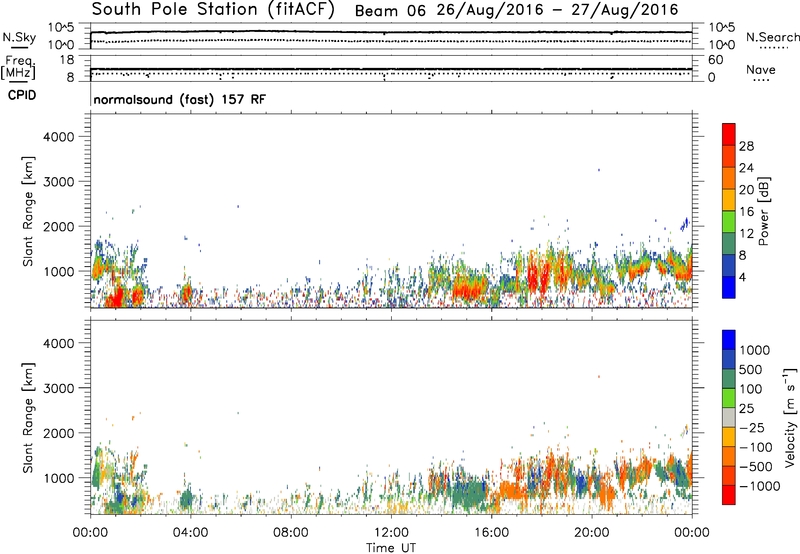Screen dimensions: 800x554
Task: Click the isolated blue power echo near 3300 km
Action: point(599,170)
